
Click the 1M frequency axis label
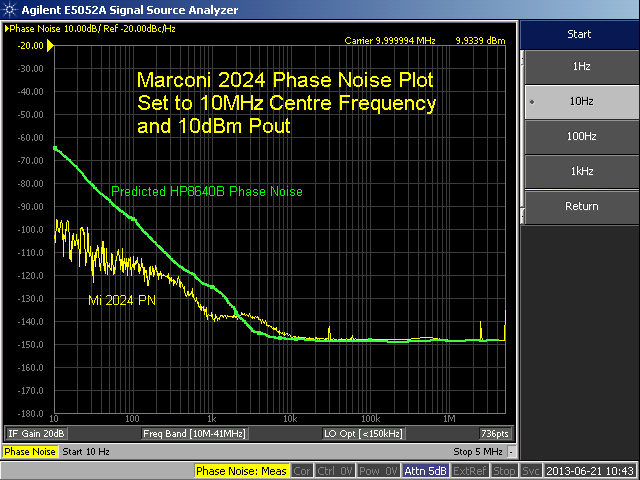tap(449, 419)
